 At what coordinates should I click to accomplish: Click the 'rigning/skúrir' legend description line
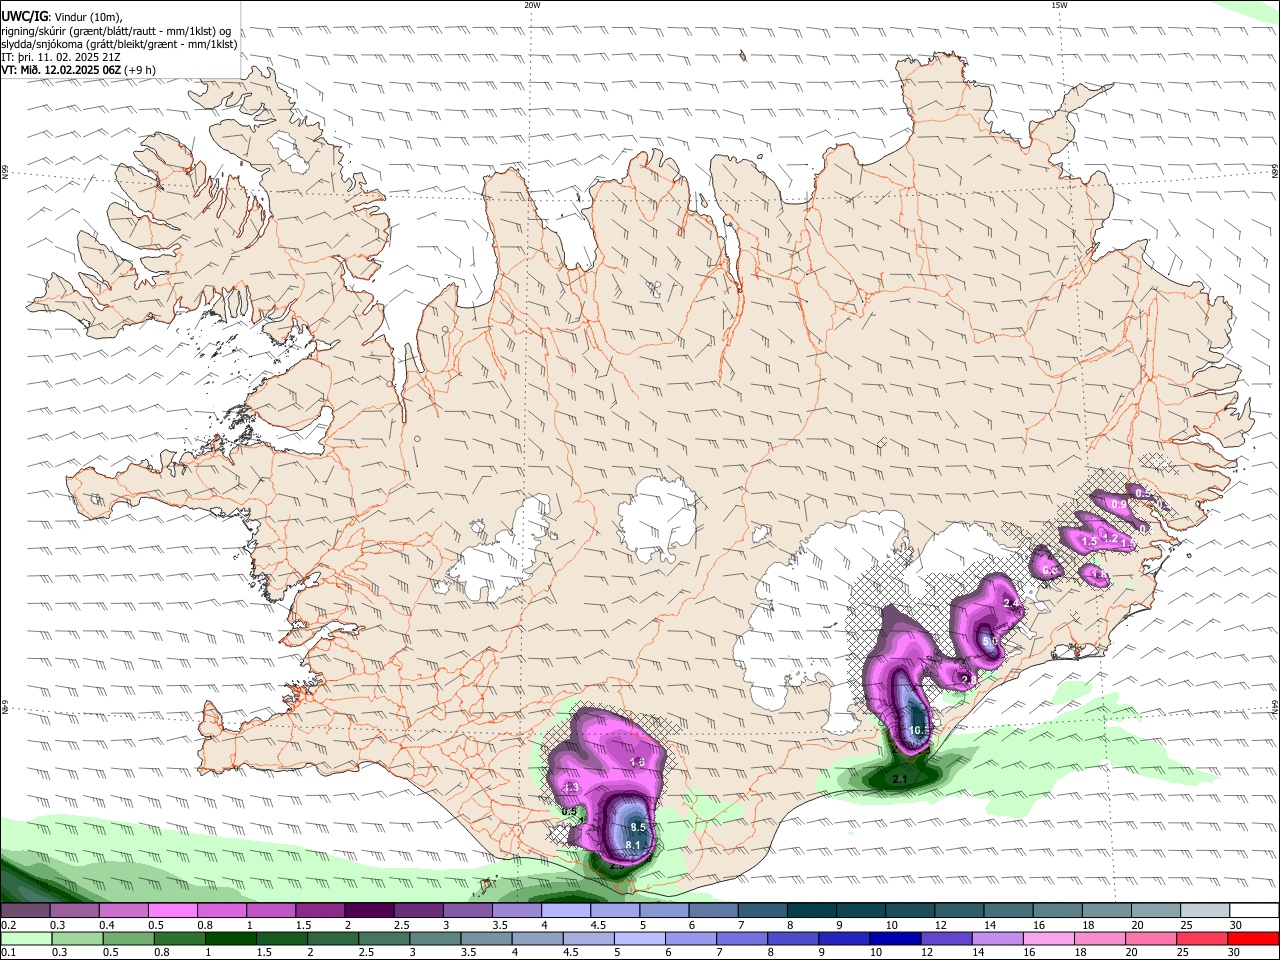coord(116,31)
